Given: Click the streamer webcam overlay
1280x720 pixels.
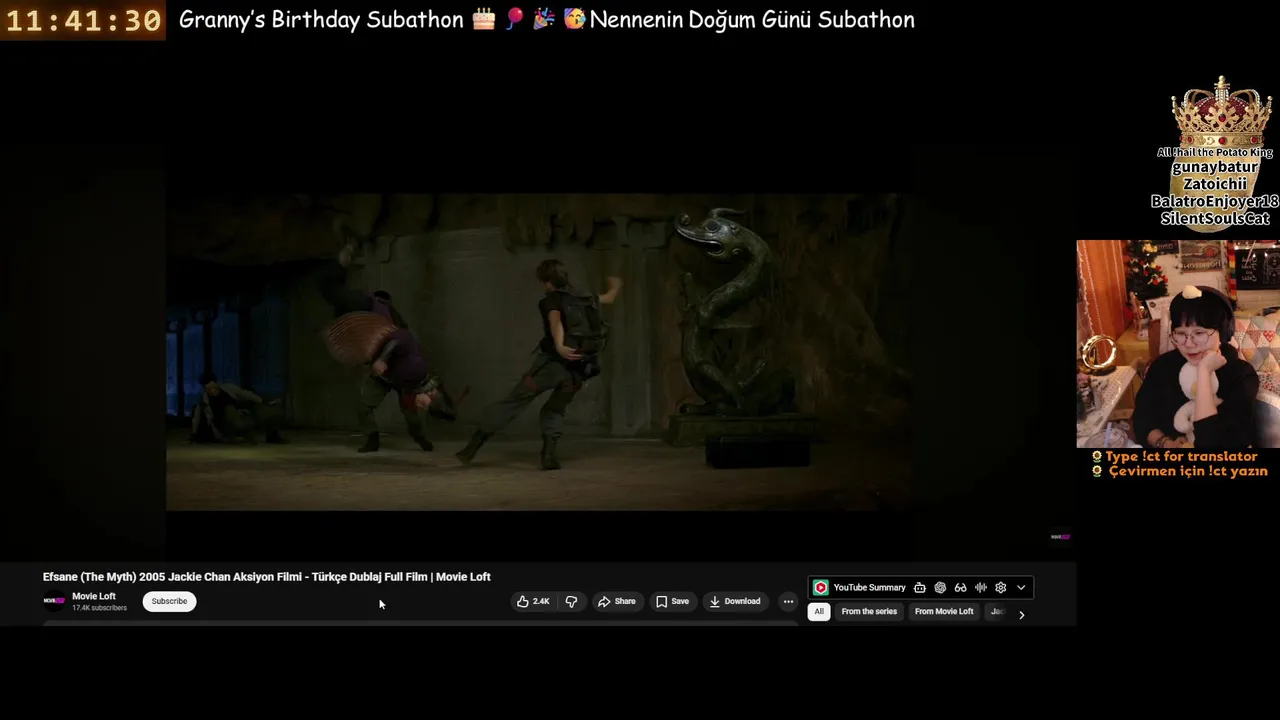Looking at the screenshot, I should click(1178, 344).
